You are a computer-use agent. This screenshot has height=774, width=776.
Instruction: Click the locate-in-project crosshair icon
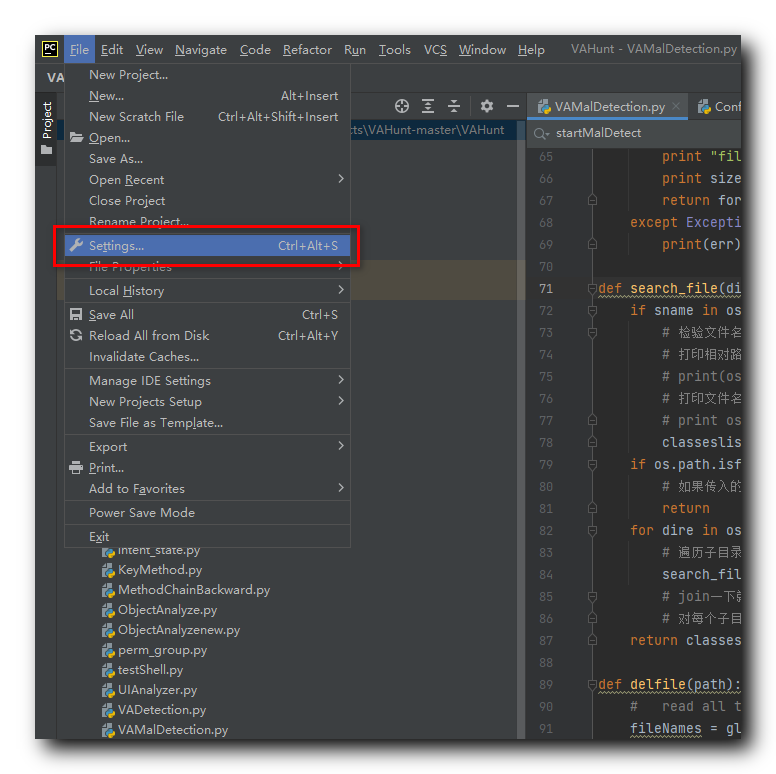point(402,106)
